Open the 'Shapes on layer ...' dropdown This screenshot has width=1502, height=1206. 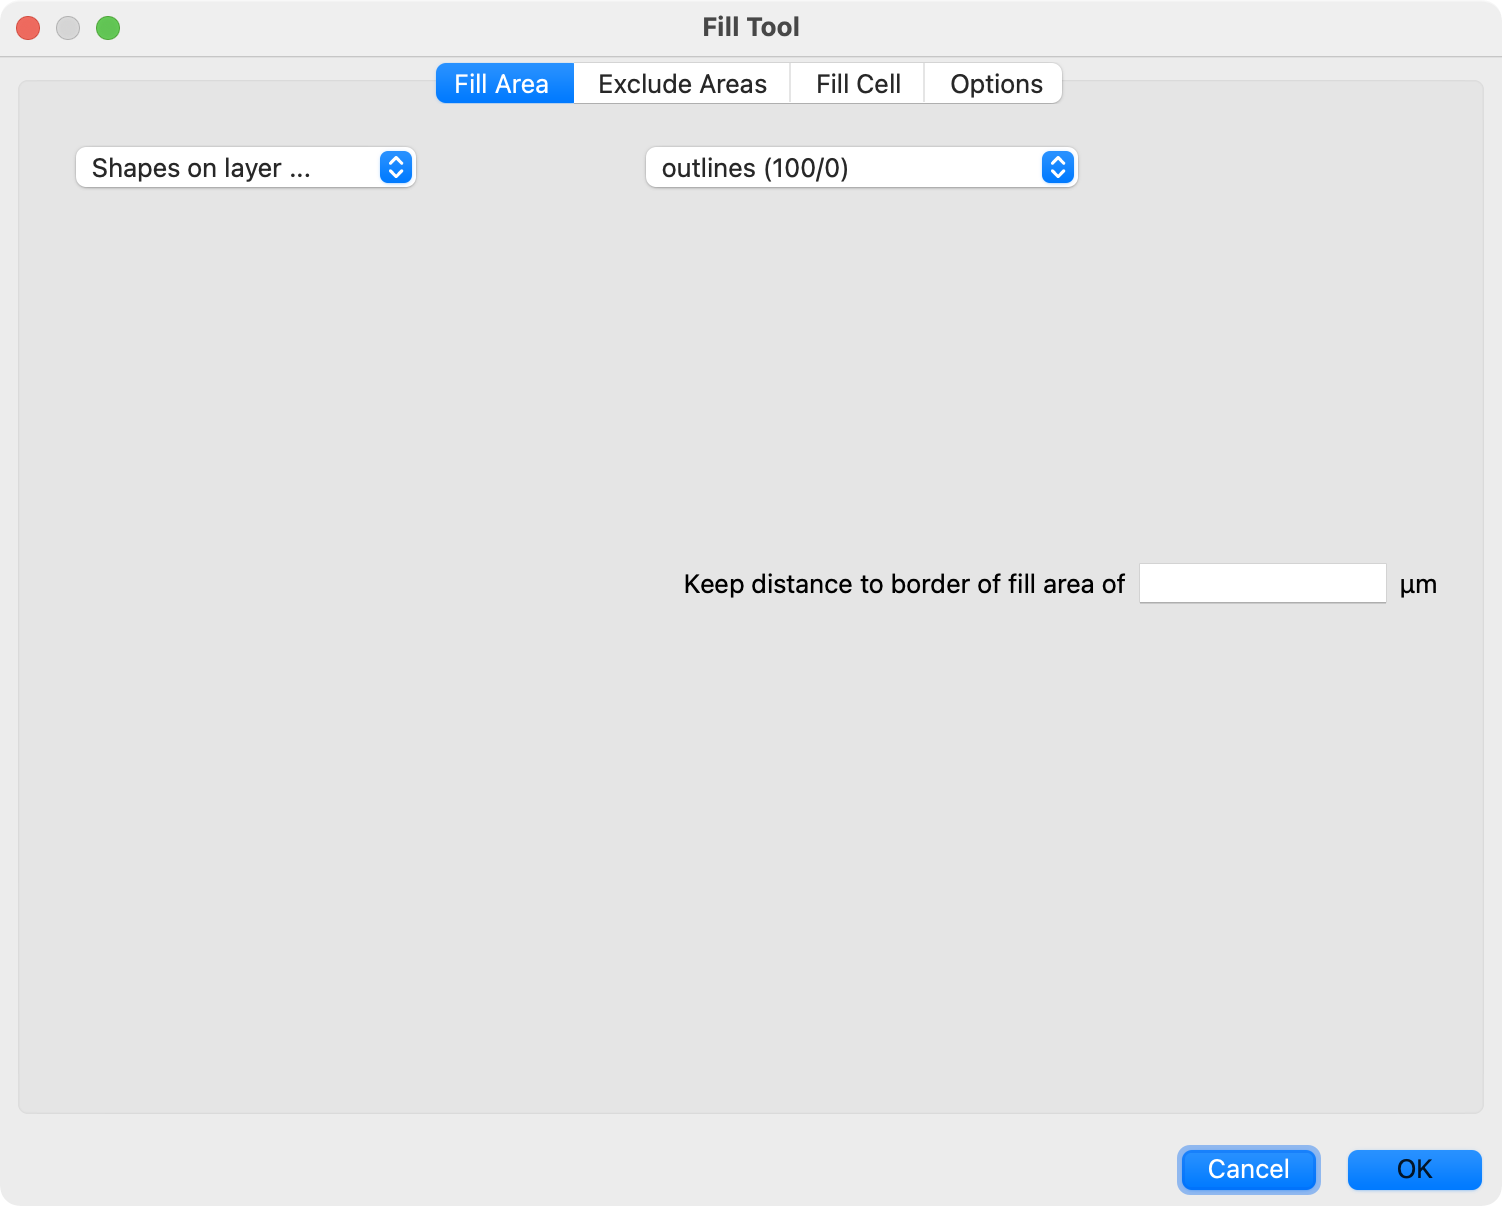[x=245, y=167]
